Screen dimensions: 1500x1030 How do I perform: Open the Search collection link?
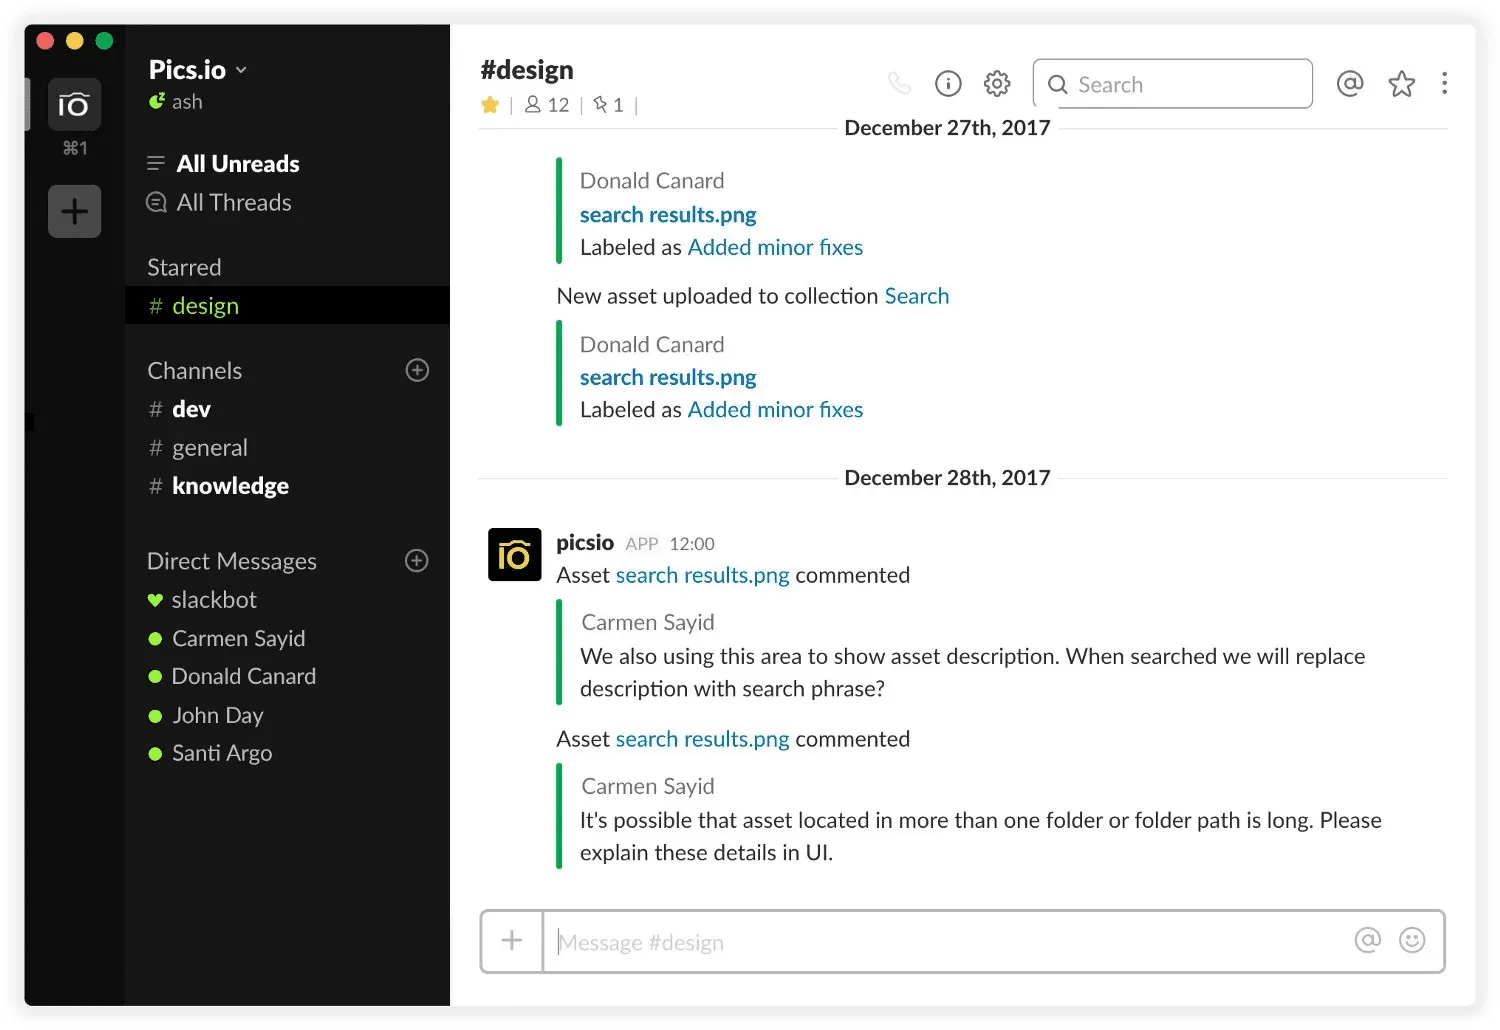tap(917, 296)
